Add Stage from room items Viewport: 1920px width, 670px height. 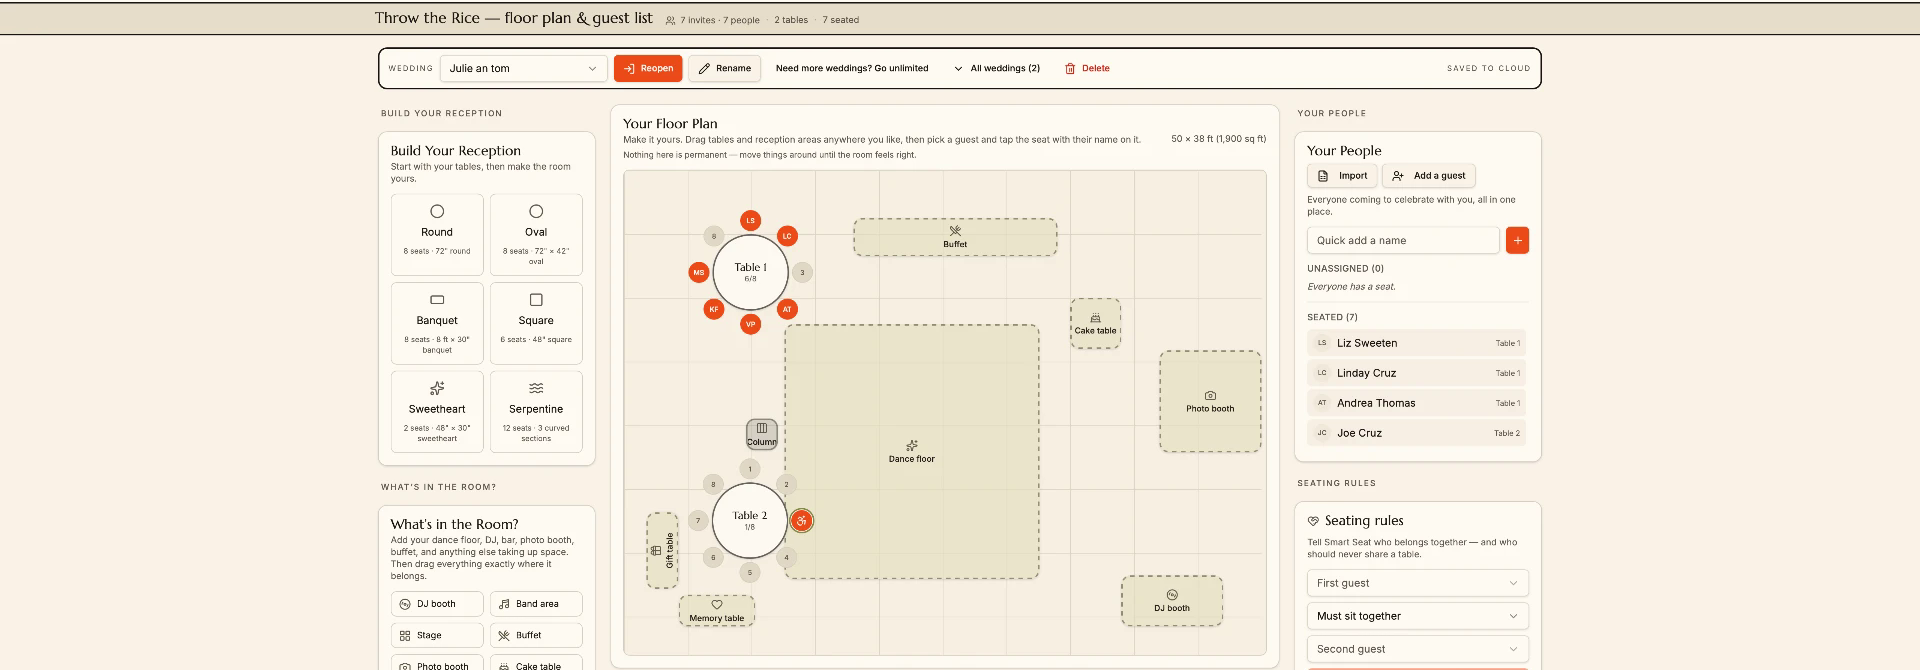[437, 635]
